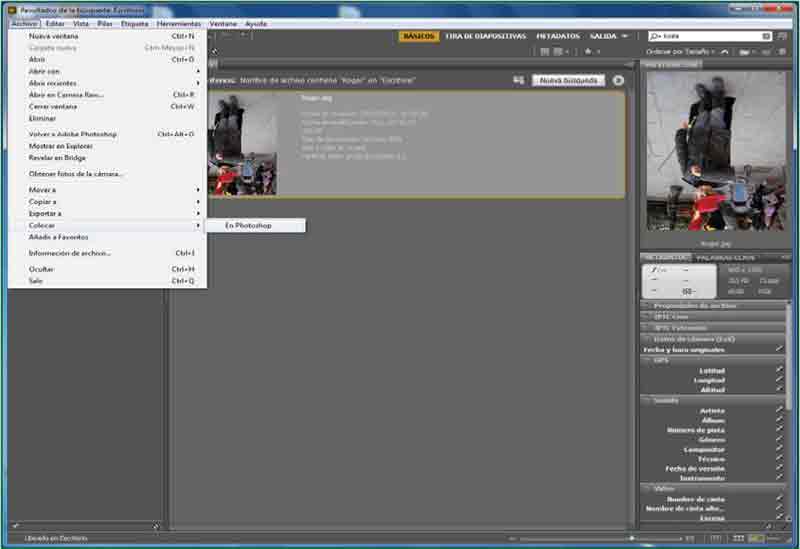Click the pencil edit icon next to Género
Image resolution: width=800 pixels, height=549 pixels.
point(779,440)
